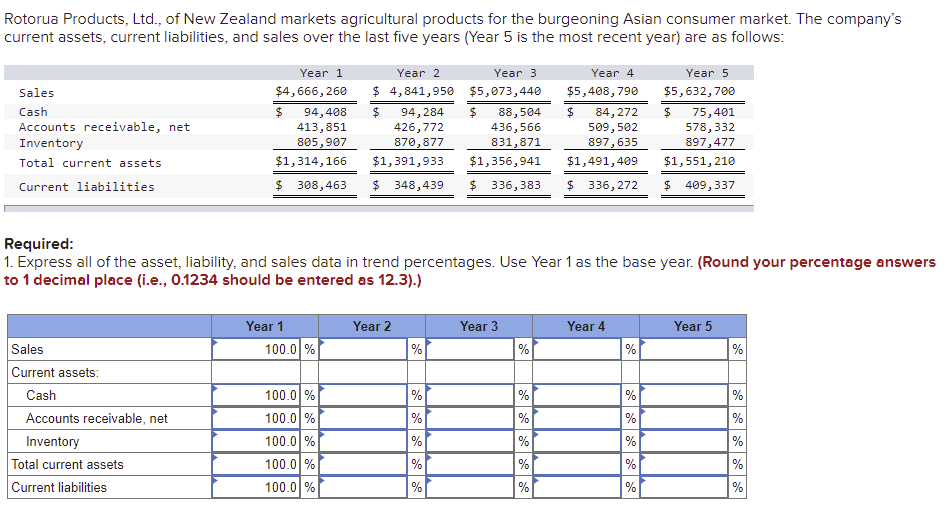Click the Year 3 sales value $5,073,440
The width and height of the screenshot is (951, 506).
pyautogui.click(x=505, y=91)
